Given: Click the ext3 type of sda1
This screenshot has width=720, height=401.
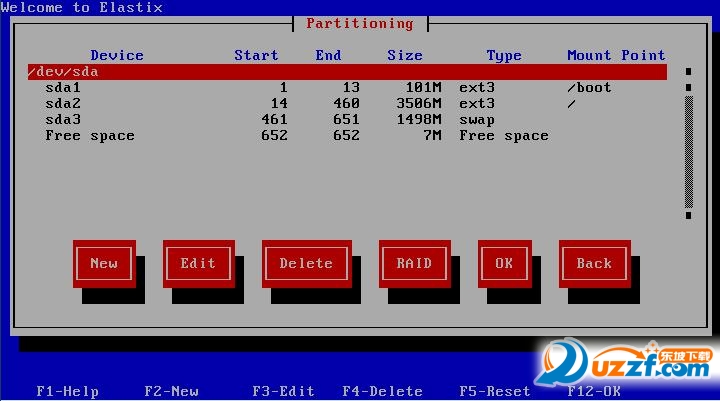Looking at the screenshot, I should click(477, 87).
